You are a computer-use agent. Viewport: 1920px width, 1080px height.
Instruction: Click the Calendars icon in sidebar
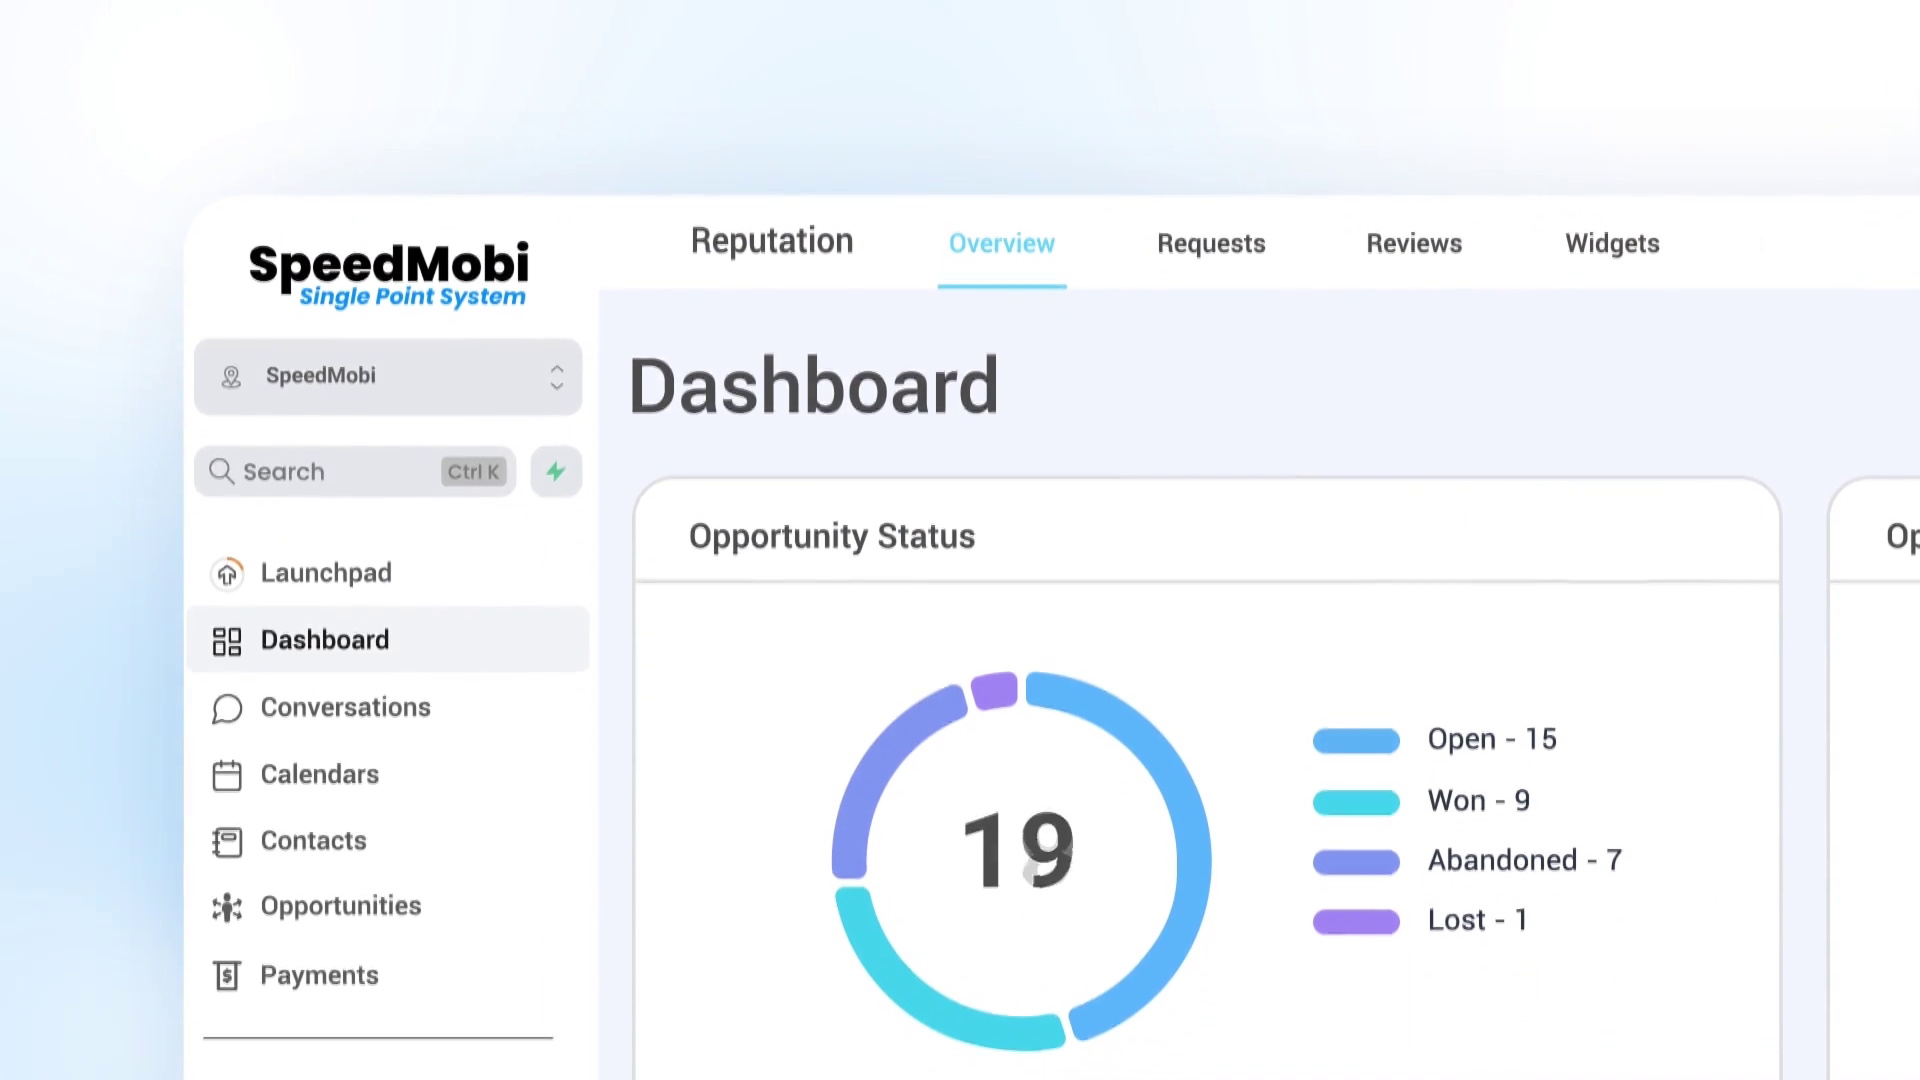(227, 775)
